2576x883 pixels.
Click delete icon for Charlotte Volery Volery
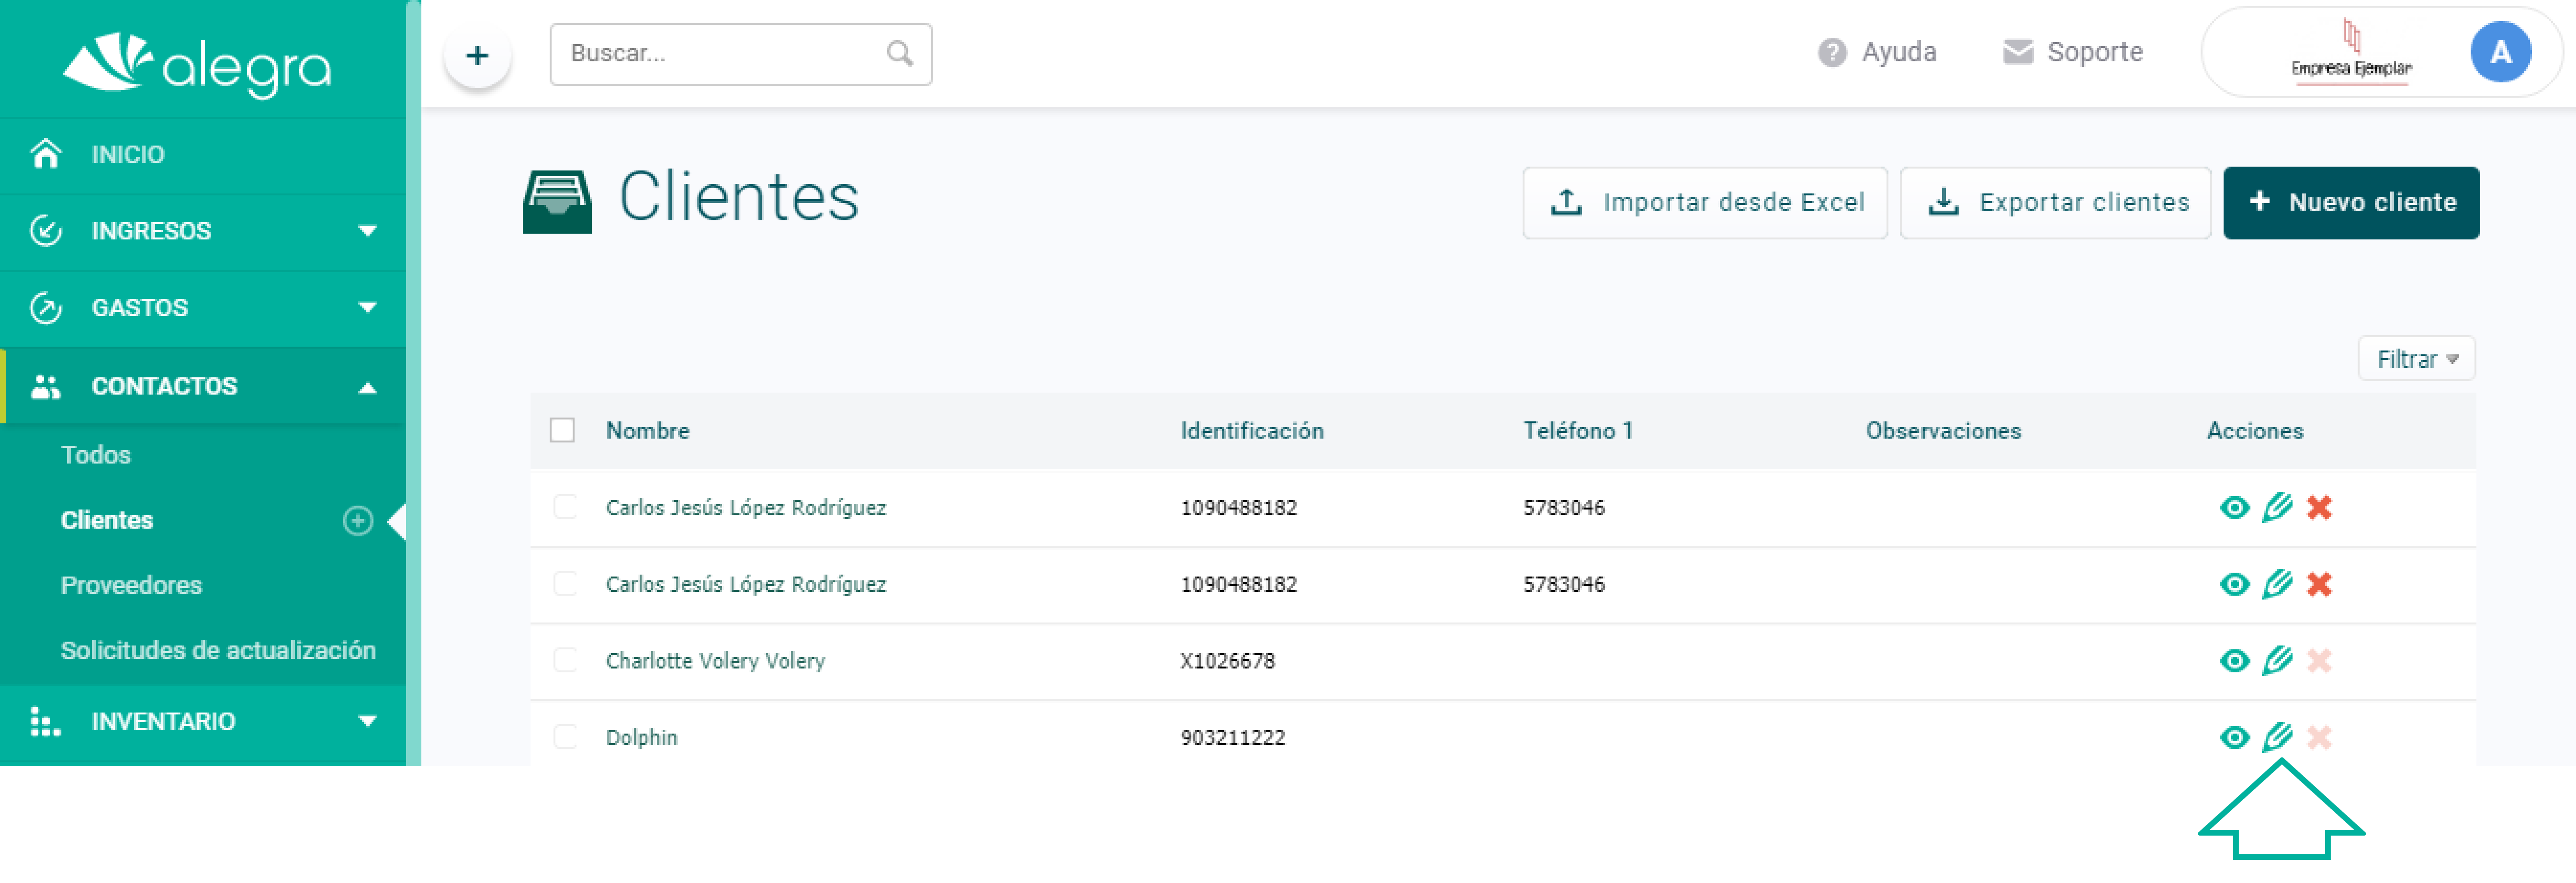coord(2319,661)
